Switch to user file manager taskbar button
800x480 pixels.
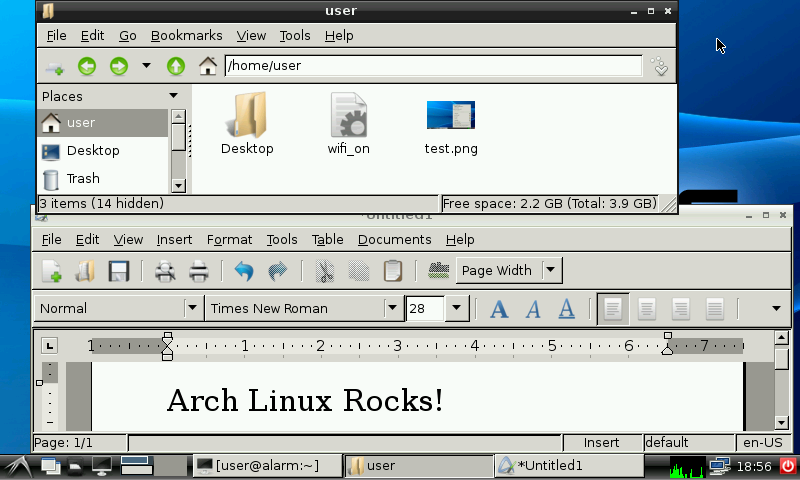coord(418,466)
